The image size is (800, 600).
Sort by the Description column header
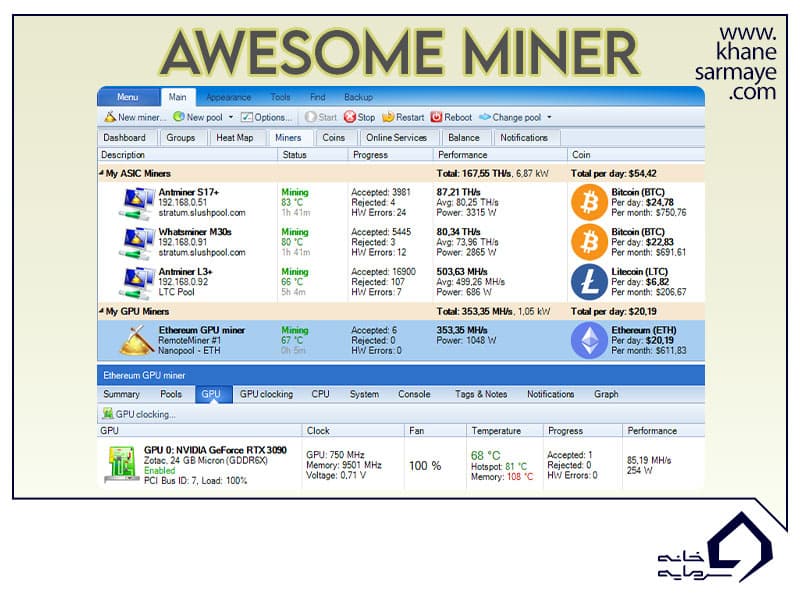coord(187,155)
